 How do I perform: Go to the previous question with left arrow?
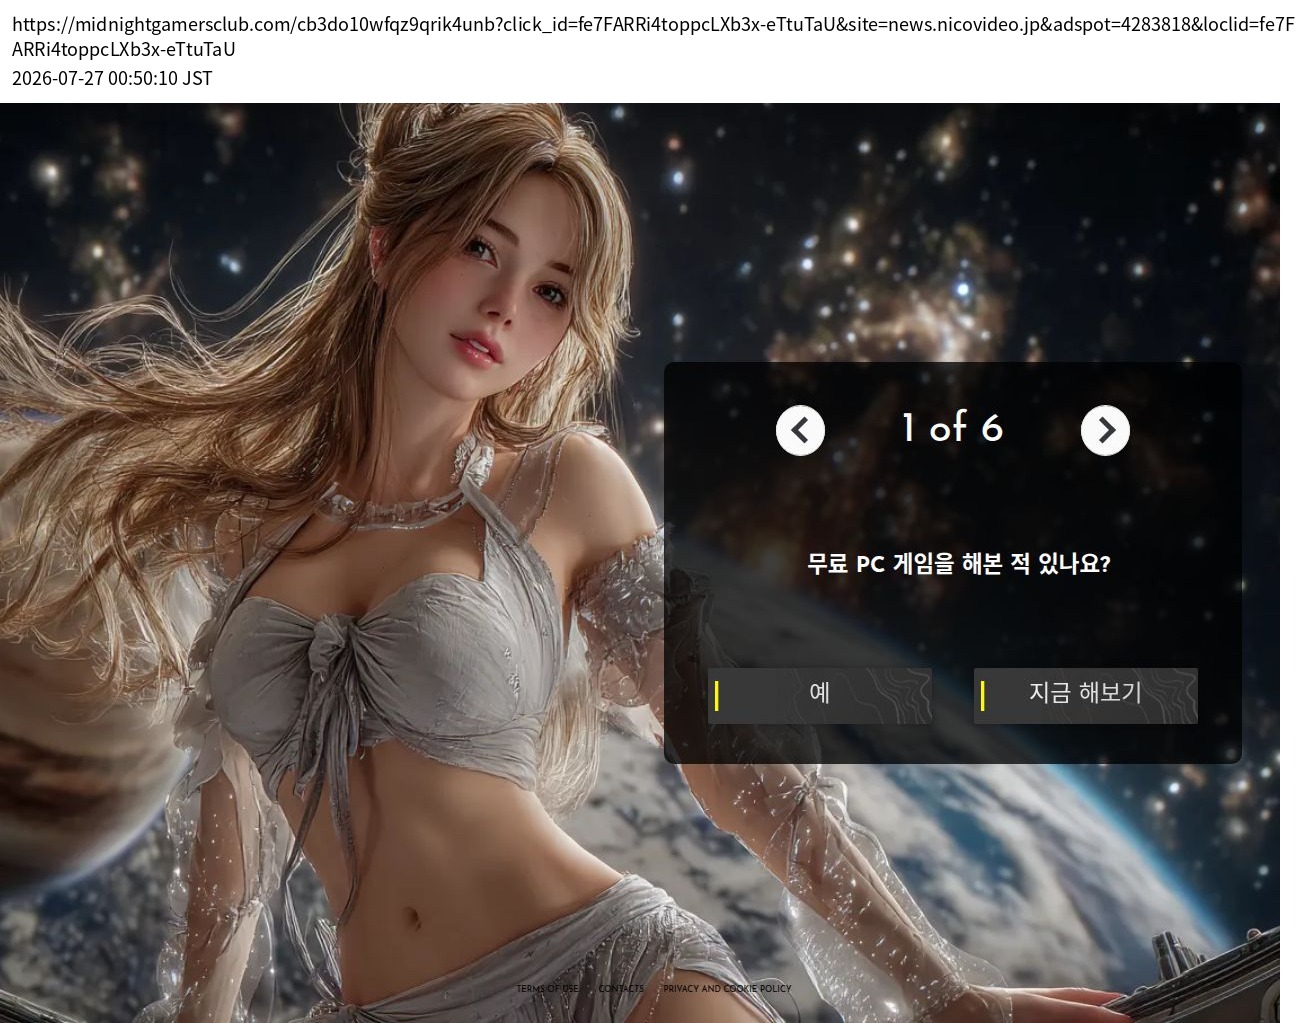[x=800, y=430]
